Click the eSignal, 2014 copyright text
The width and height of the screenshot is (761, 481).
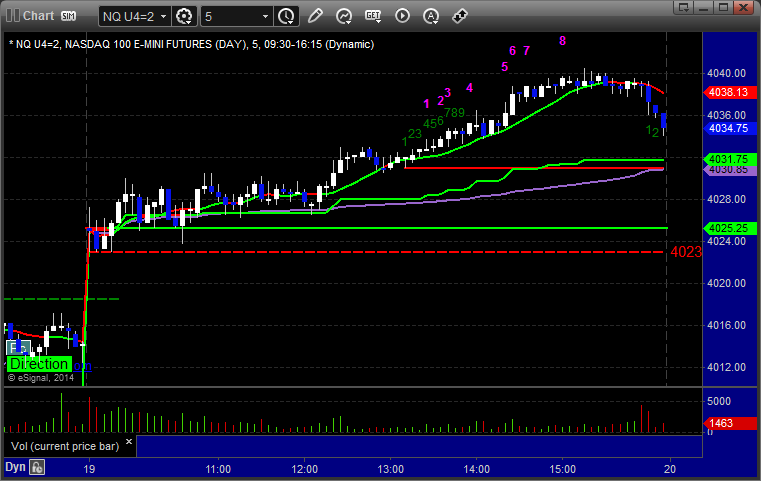[41, 378]
